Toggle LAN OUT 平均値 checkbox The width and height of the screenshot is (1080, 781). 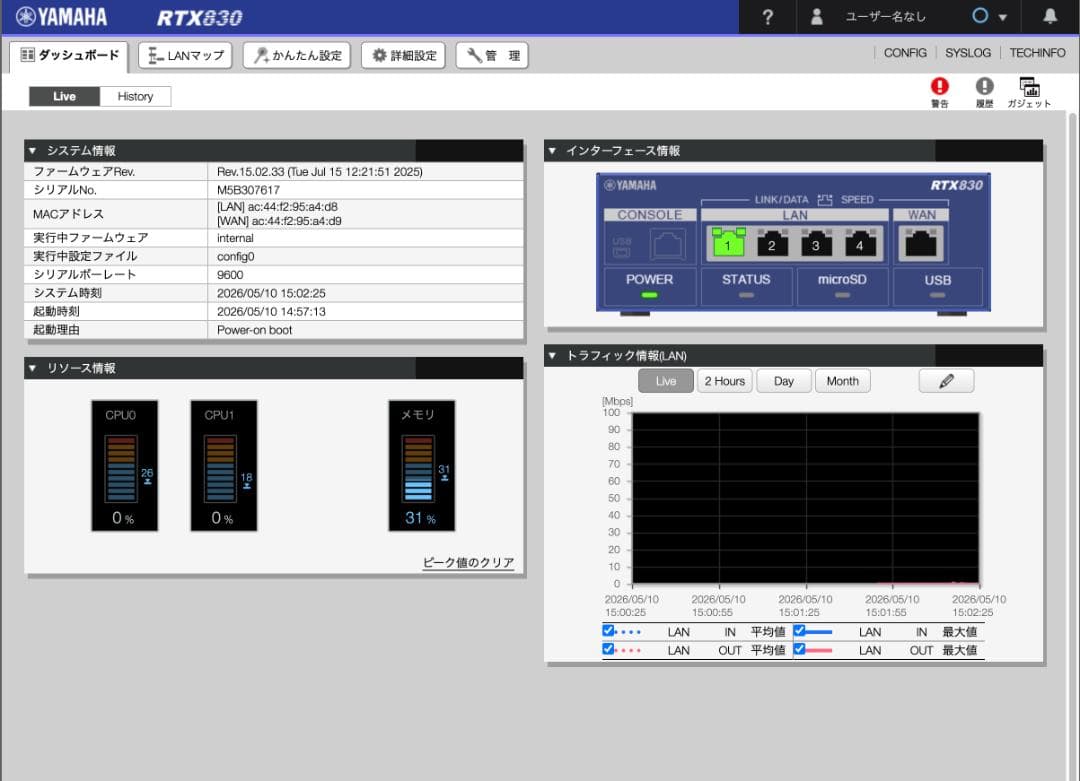point(608,649)
